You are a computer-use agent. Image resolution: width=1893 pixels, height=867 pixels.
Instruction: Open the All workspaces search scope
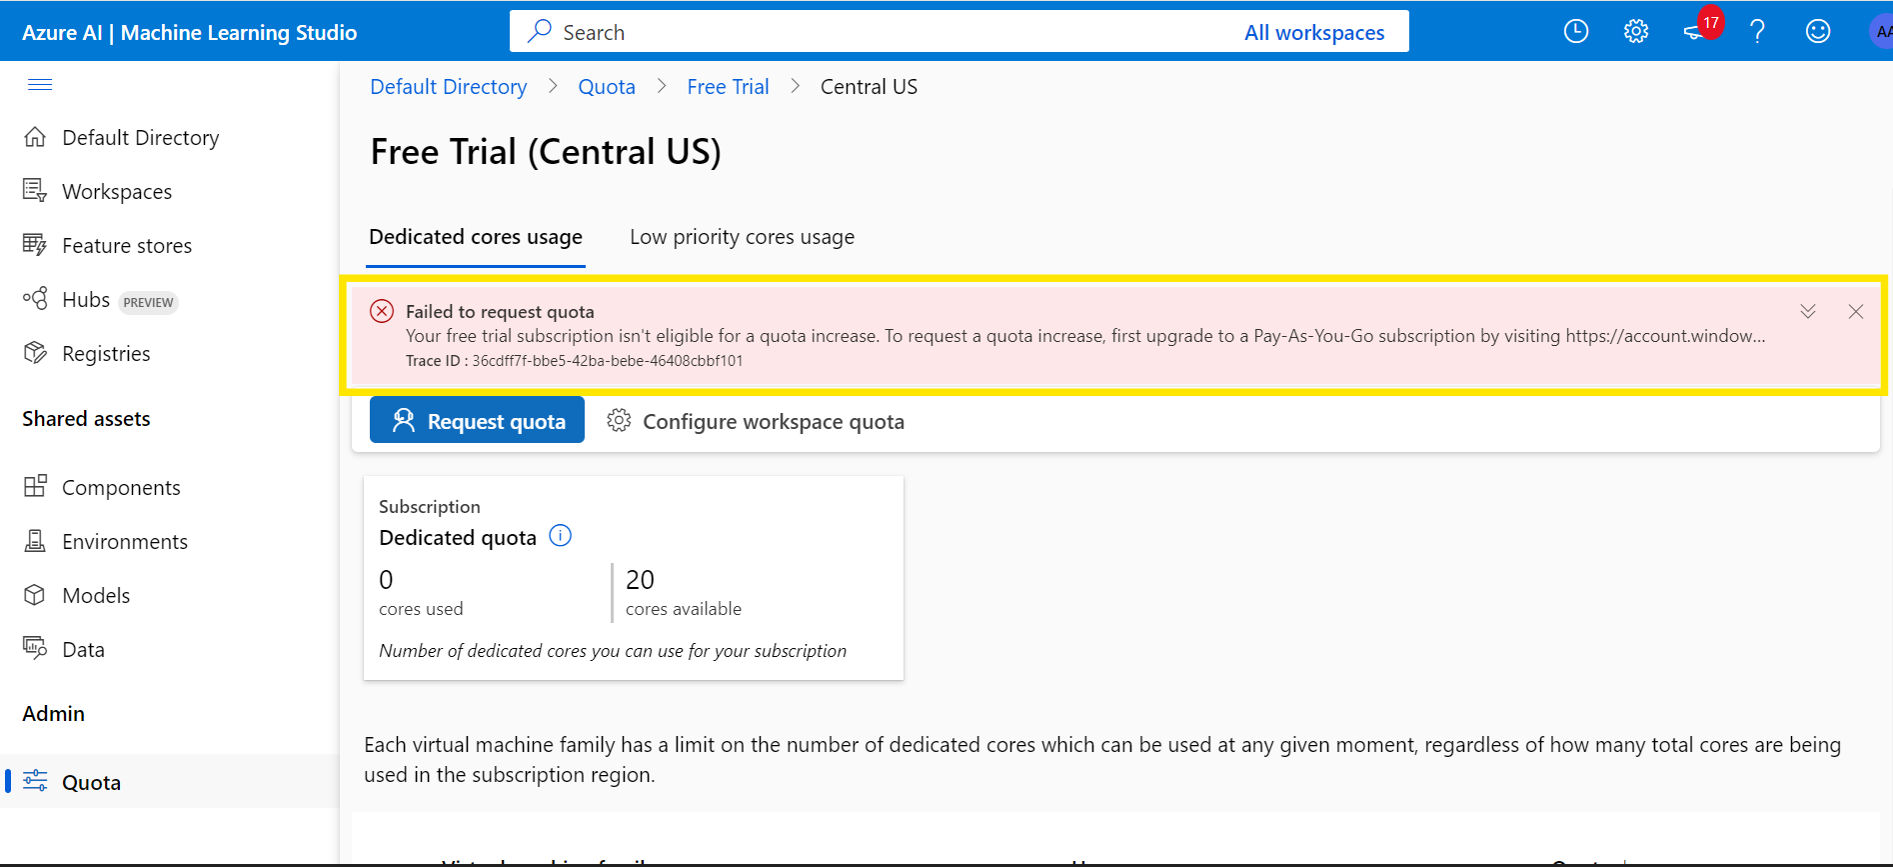click(1314, 32)
